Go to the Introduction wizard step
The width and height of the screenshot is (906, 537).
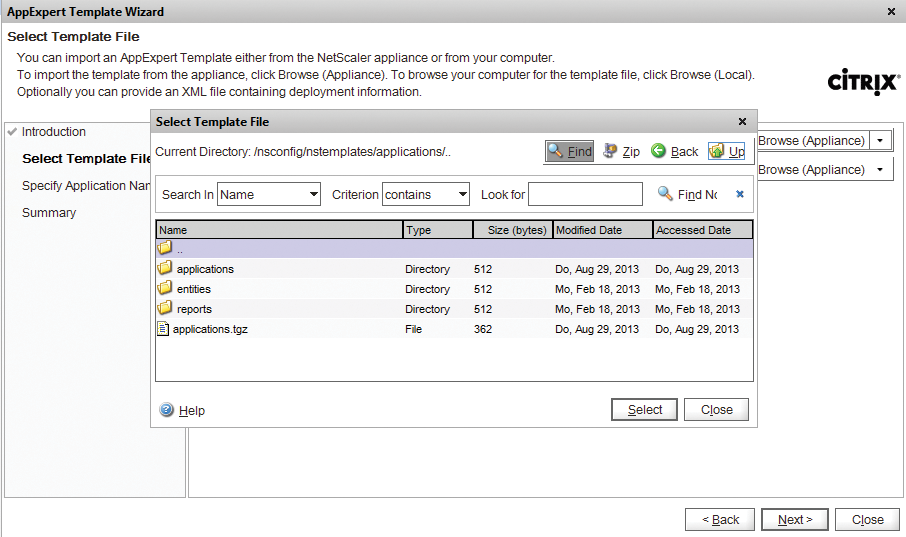[54, 132]
